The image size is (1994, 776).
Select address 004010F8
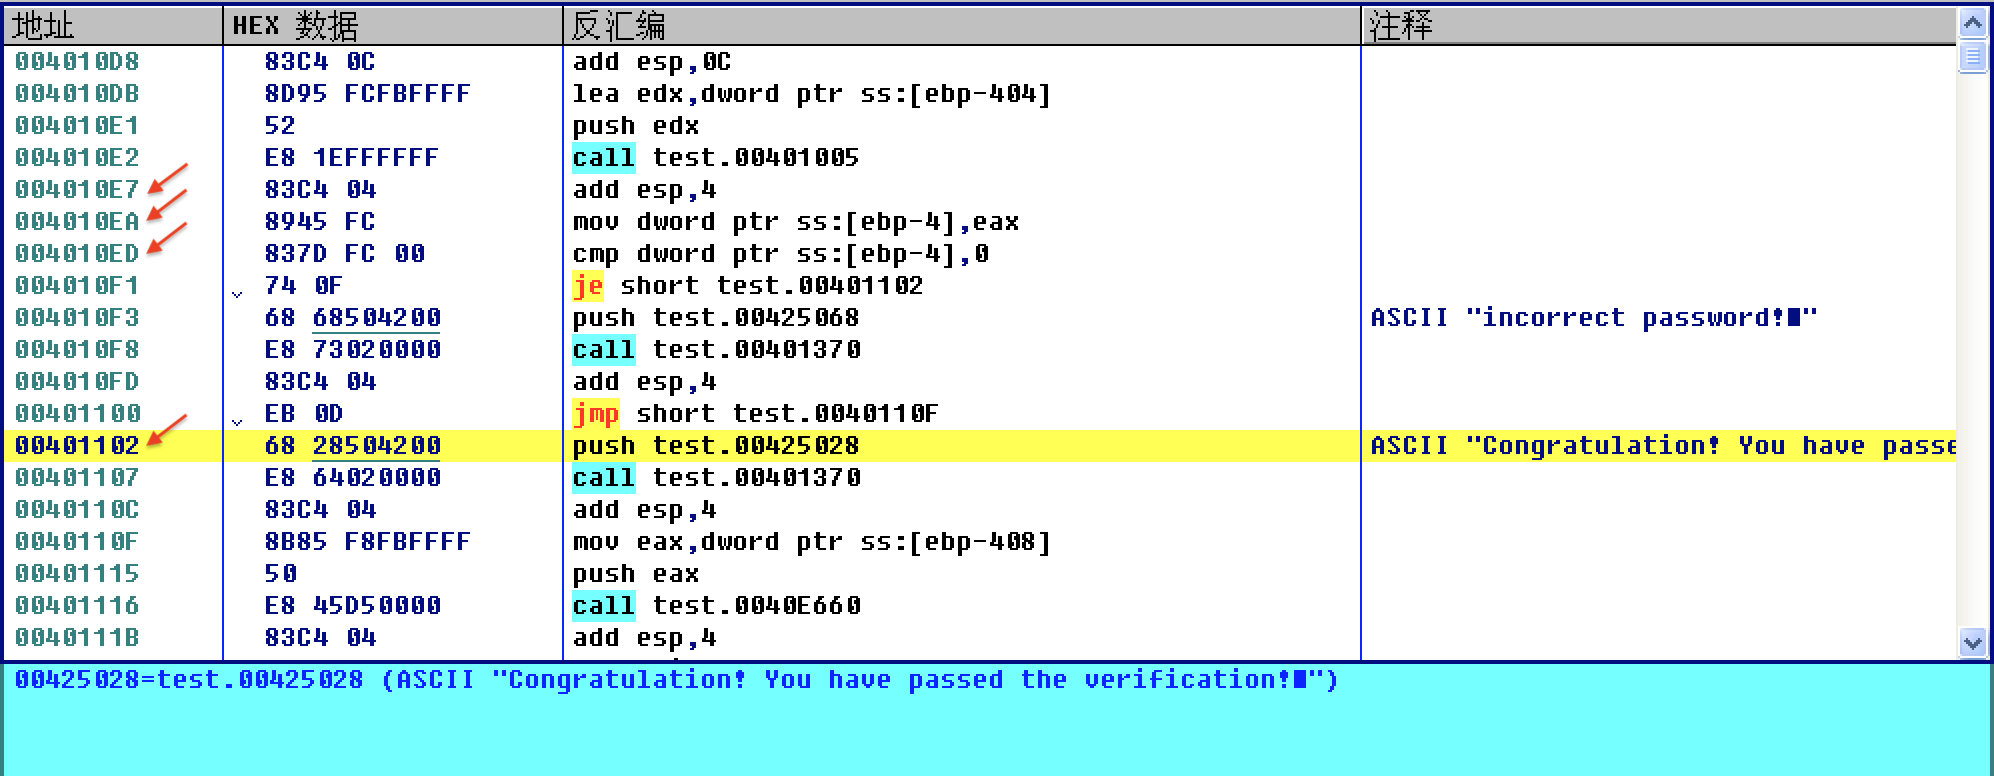pos(77,350)
